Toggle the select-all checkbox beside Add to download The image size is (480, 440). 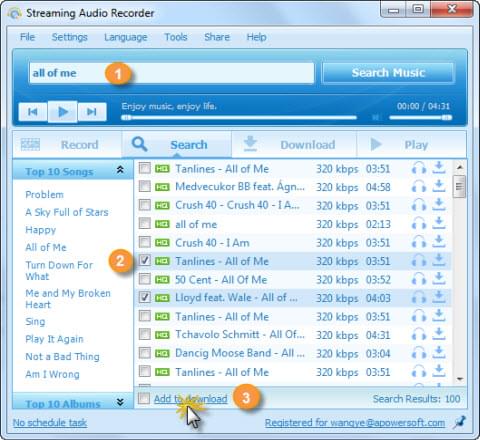pos(144,398)
